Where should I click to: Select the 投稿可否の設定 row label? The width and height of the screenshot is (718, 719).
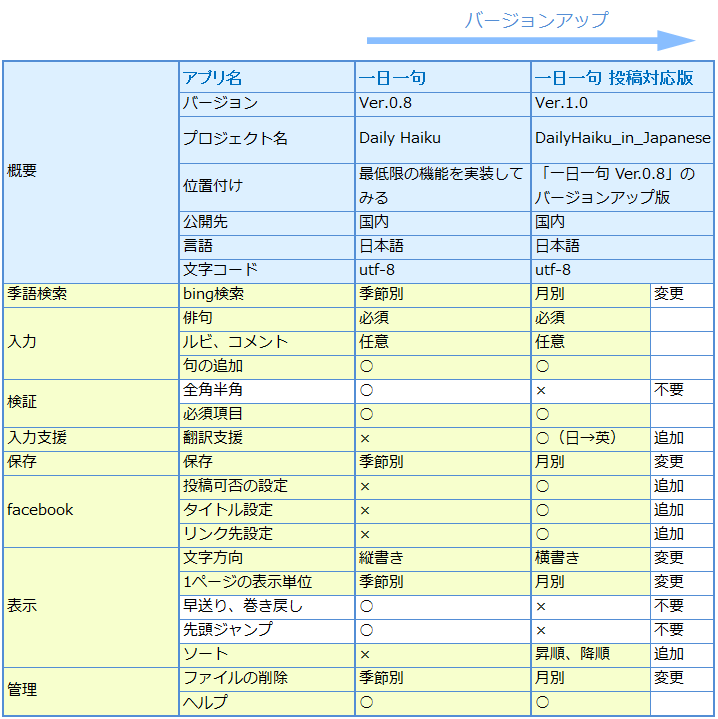[x=266, y=487]
